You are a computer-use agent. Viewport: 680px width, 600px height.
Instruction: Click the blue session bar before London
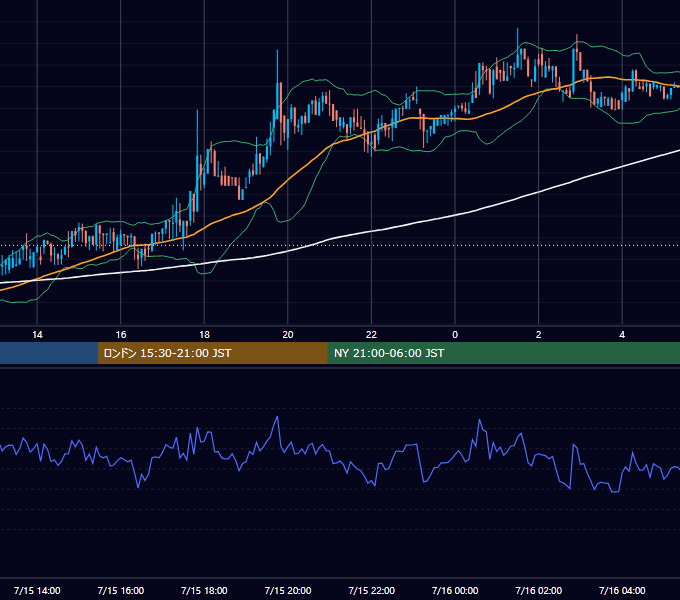[x=49, y=353]
